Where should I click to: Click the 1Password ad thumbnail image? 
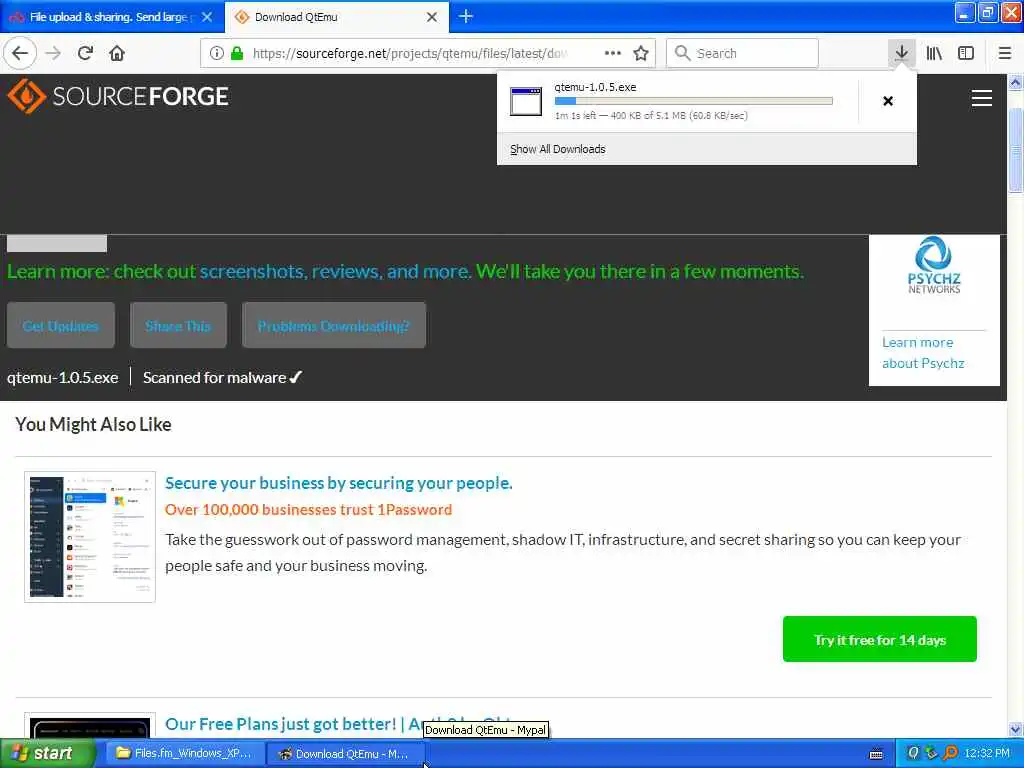coord(90,536)
